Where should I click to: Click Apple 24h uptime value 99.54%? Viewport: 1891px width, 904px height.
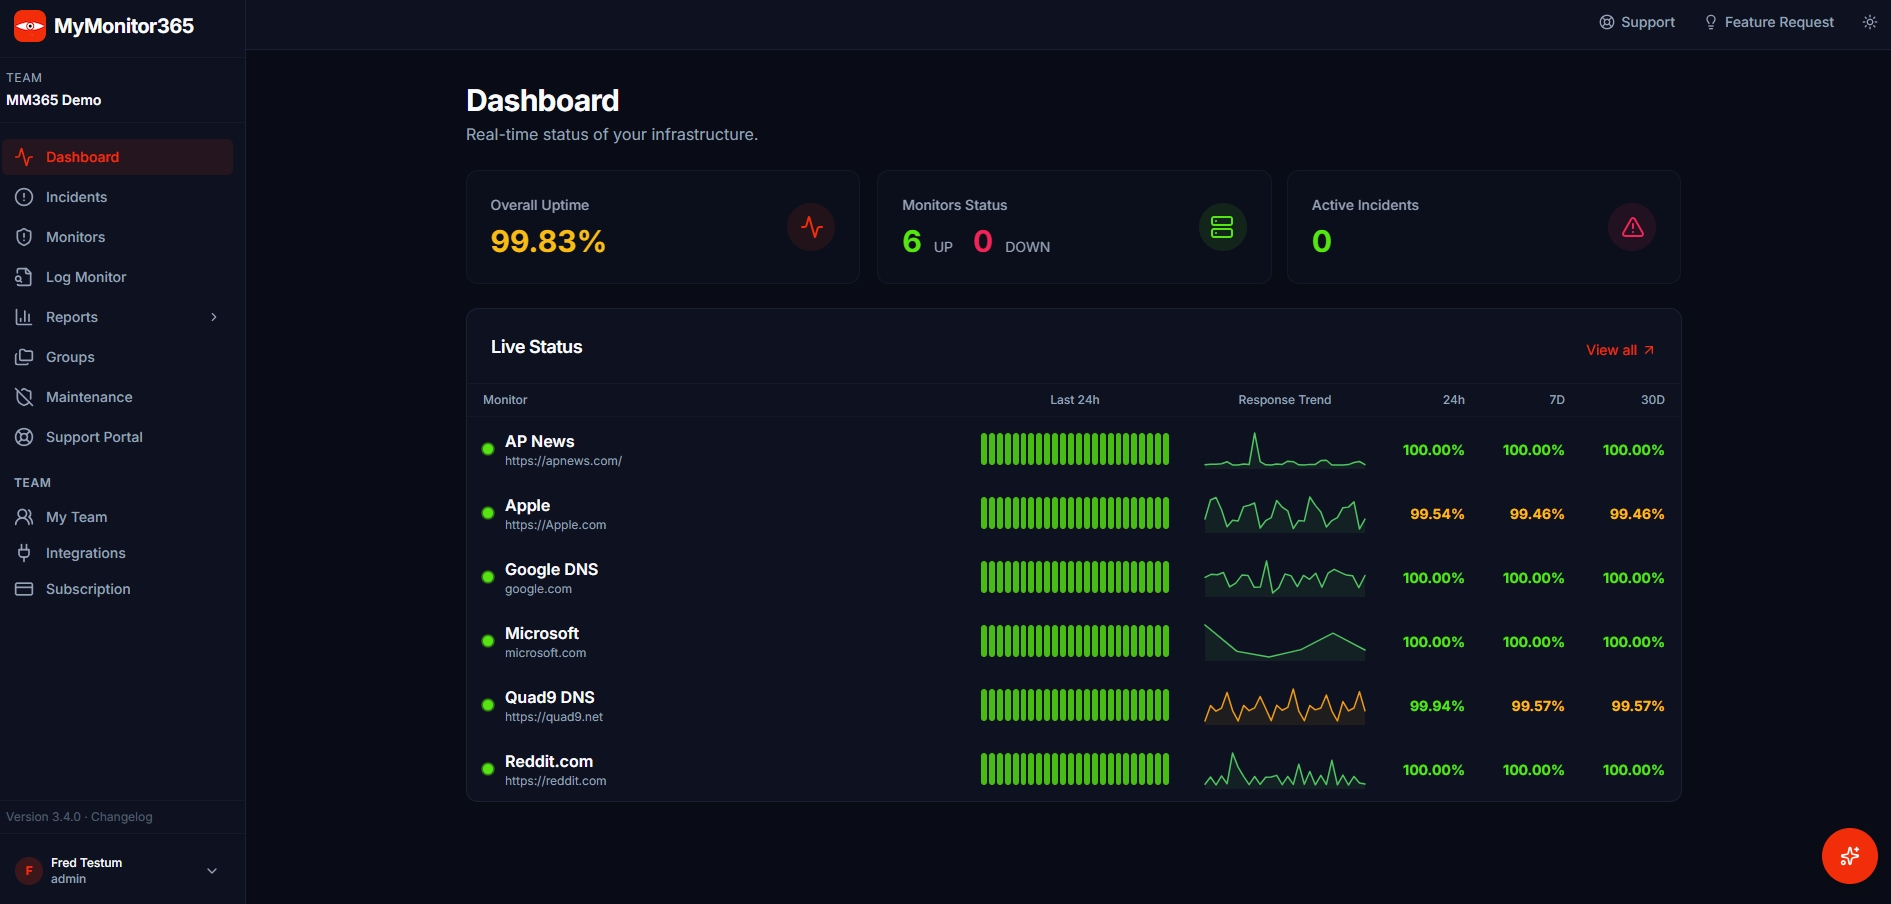(x=1437, y=514)
